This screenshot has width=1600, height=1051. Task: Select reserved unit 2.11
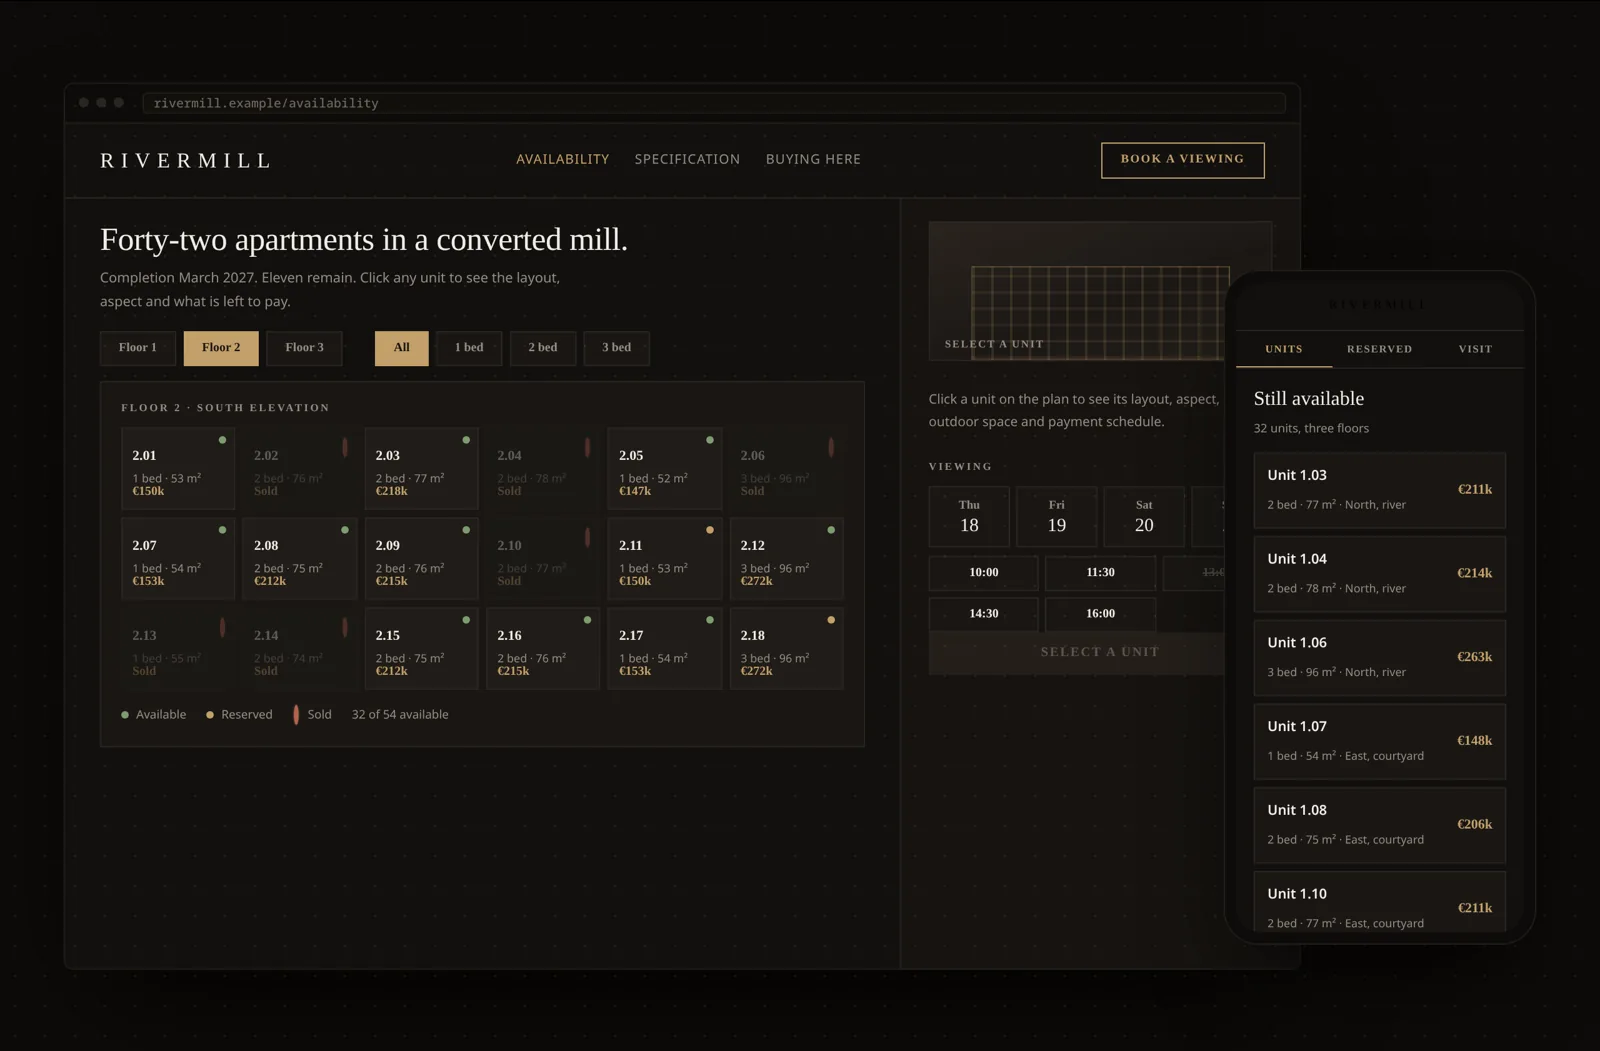point(665,559)
